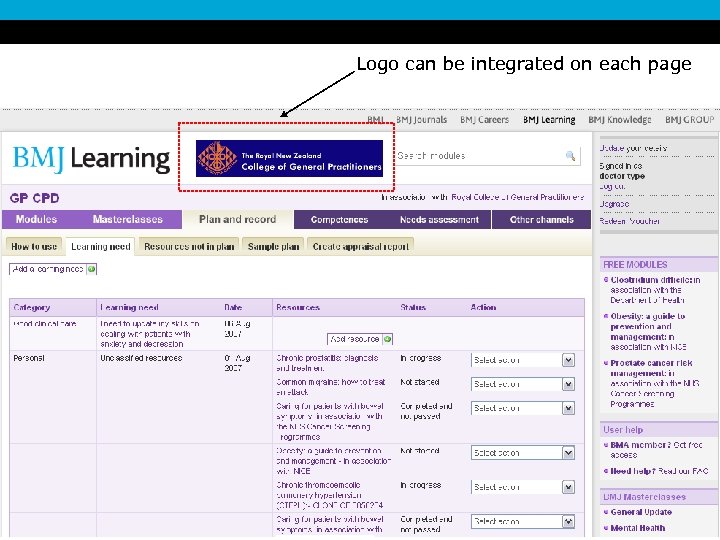Click the green plus icon beside Add a learning need
Viewport: 720px width, 540px height.
tap(91, 269)
